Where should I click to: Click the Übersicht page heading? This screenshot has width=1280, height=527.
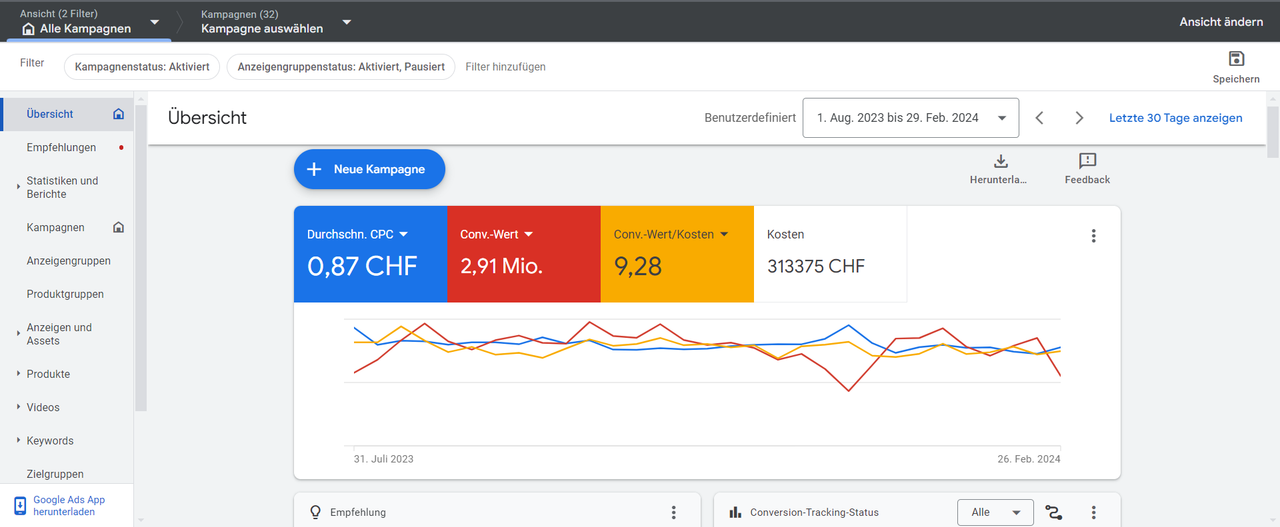(x=207, y=118)
